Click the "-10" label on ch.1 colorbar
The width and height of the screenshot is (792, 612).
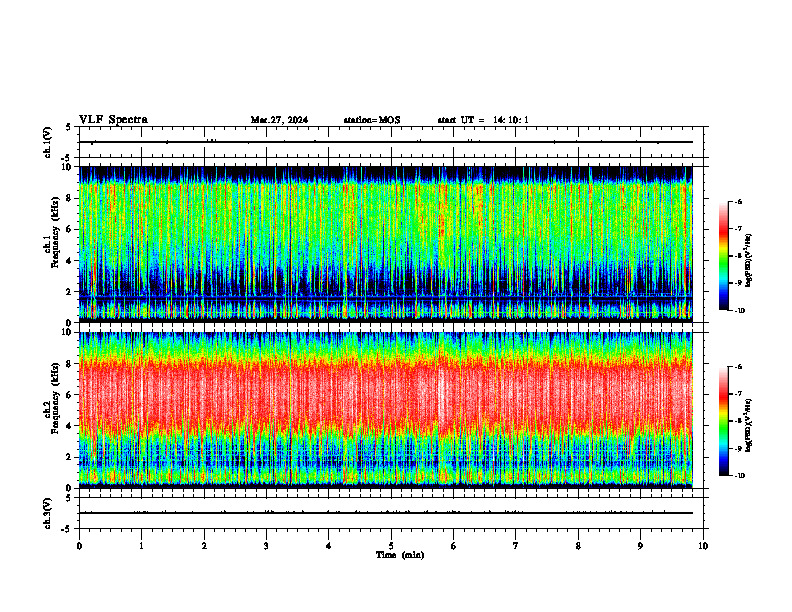739,311
